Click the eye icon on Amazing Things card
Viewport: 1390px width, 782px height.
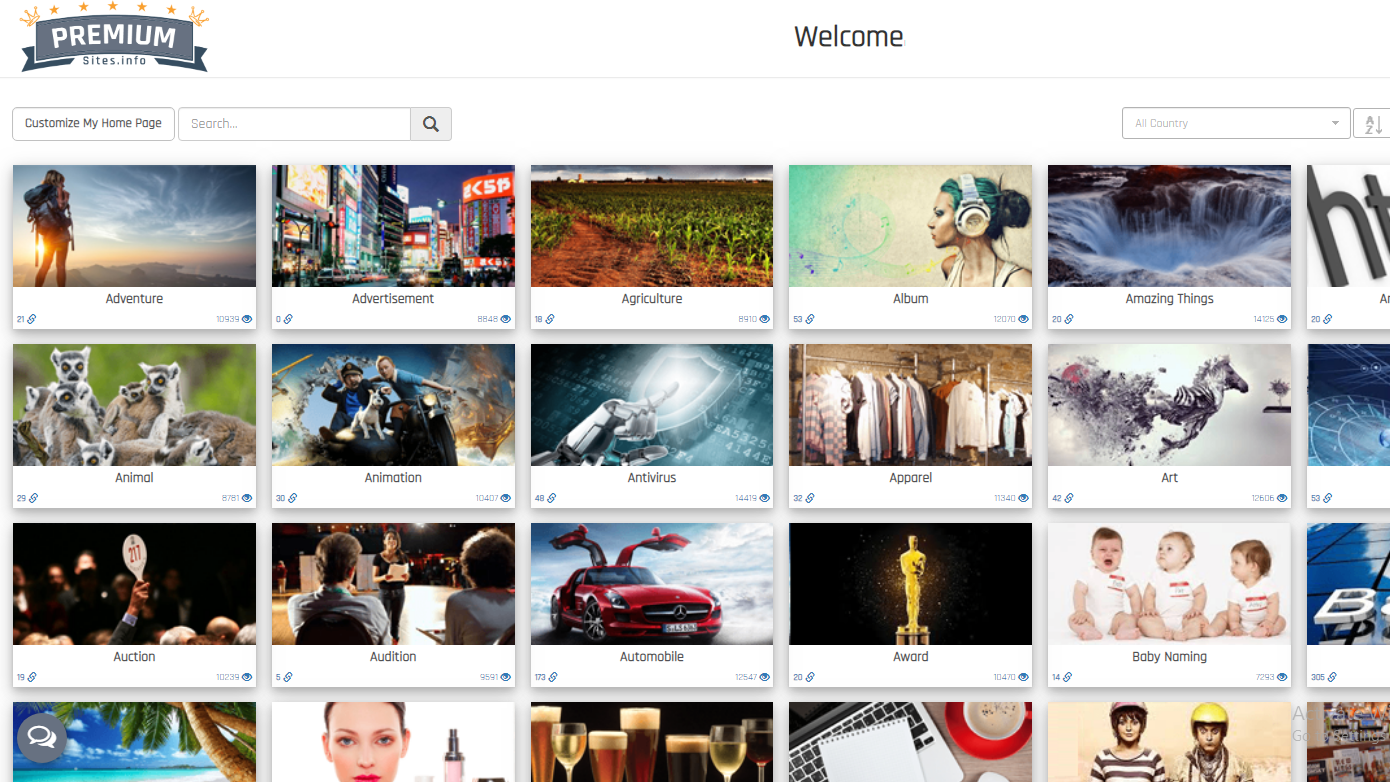tap(1282, 319)
